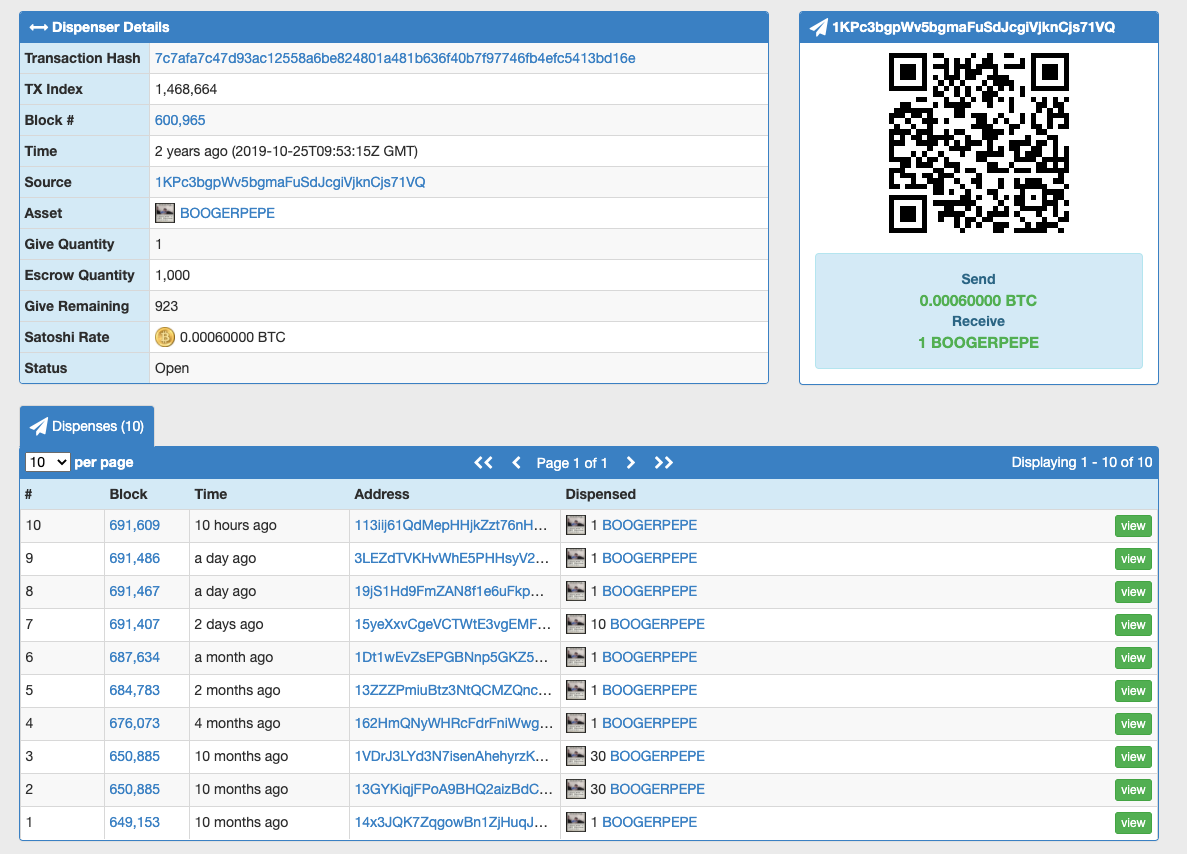
Task: Open address 19jS1Hd9FmZAN8f1e6uFkp…
Action: (x=450, y=591)
